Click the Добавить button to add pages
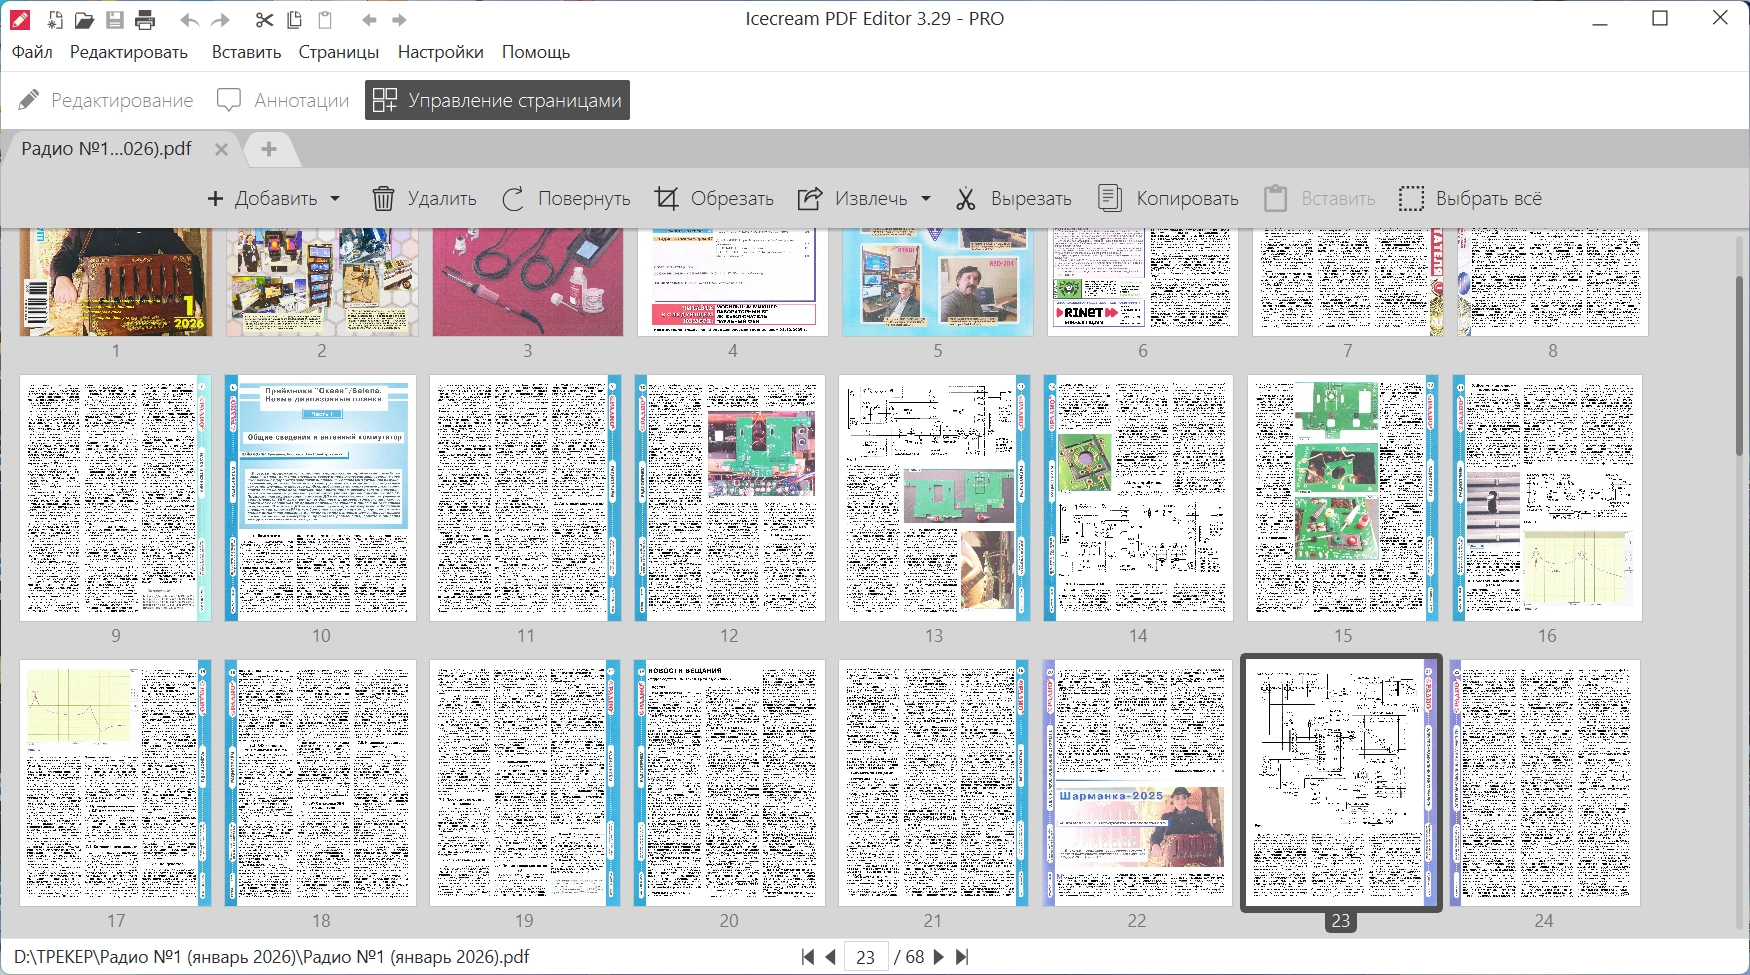The height and width of the screenshot is (975, 1750). point(262,199)
